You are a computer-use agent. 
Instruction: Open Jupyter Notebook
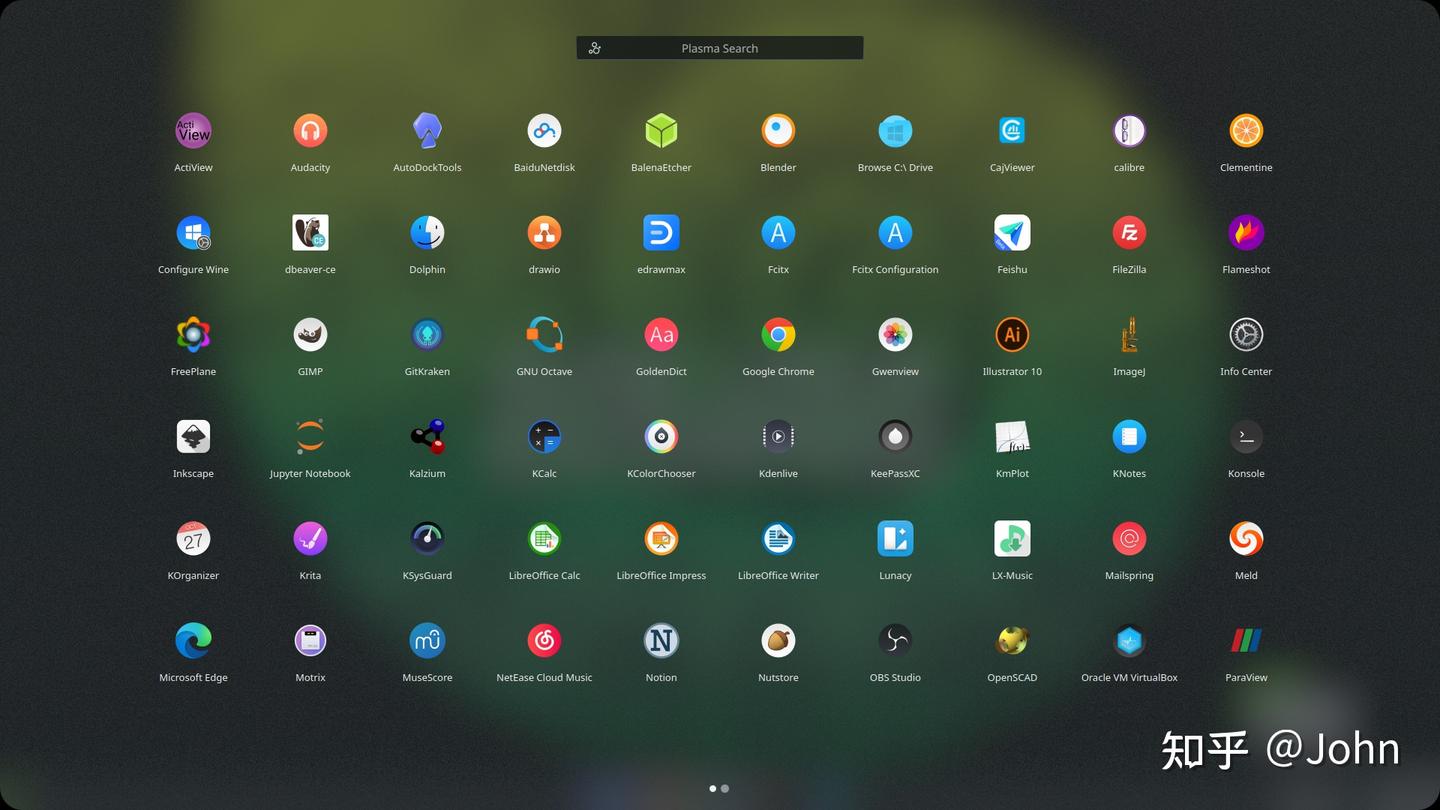(310, 437)
